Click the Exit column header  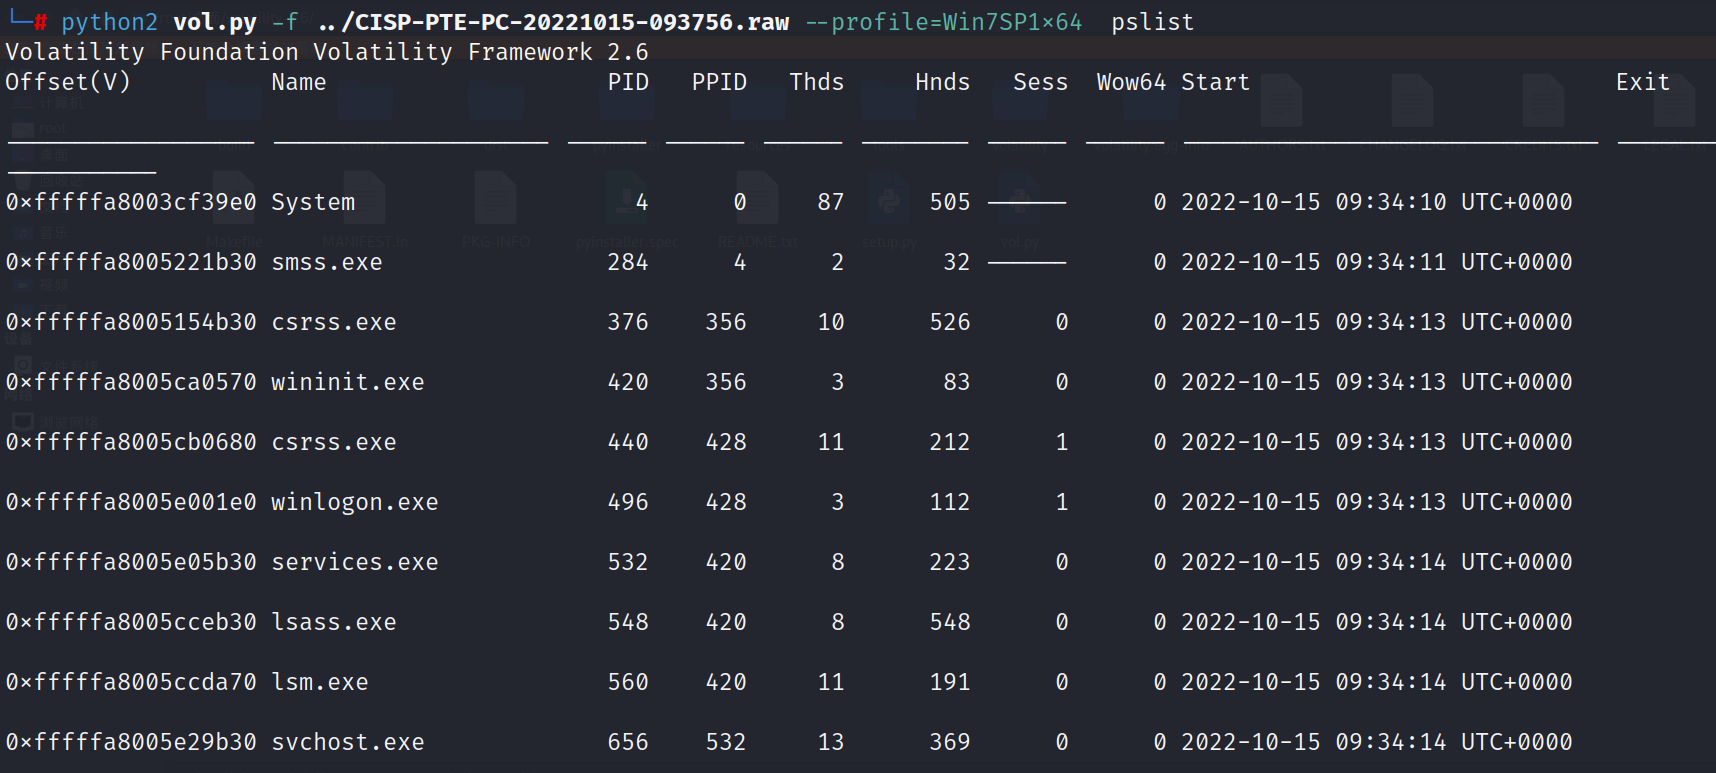[1643, 82]
